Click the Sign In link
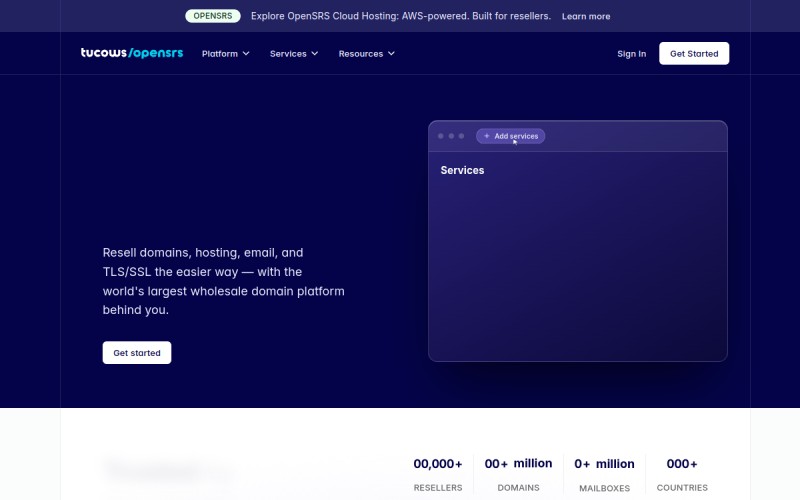800x500 pixels. pyautogui.click(x=632, y=54)
